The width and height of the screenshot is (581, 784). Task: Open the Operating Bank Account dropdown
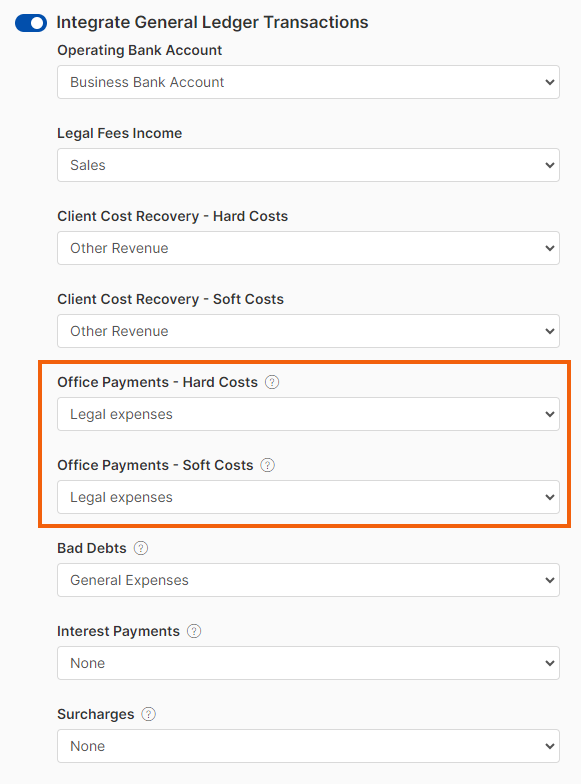click(308, 82)
